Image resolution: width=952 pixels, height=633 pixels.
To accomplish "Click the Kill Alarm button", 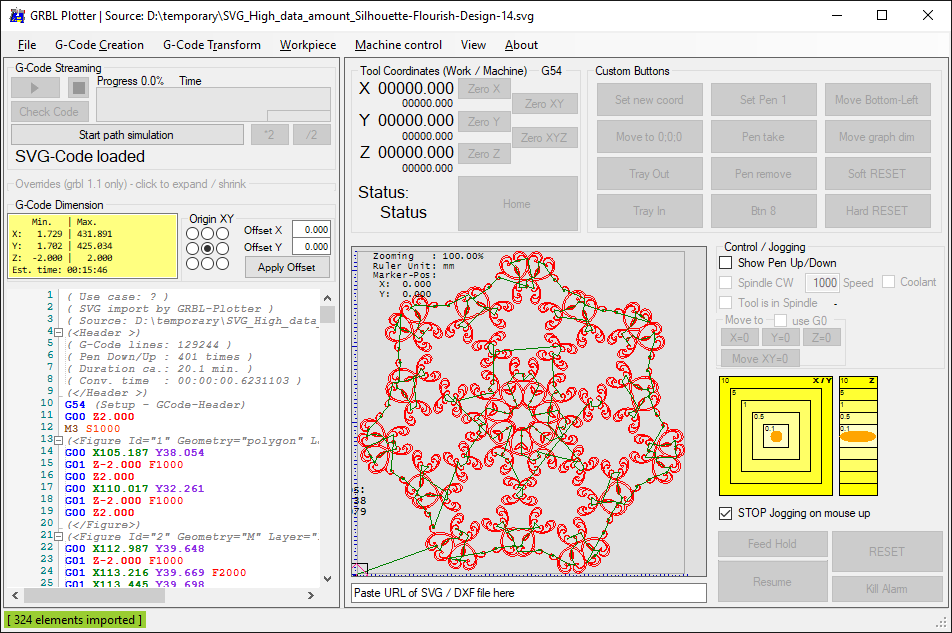I will coord(886,589).
